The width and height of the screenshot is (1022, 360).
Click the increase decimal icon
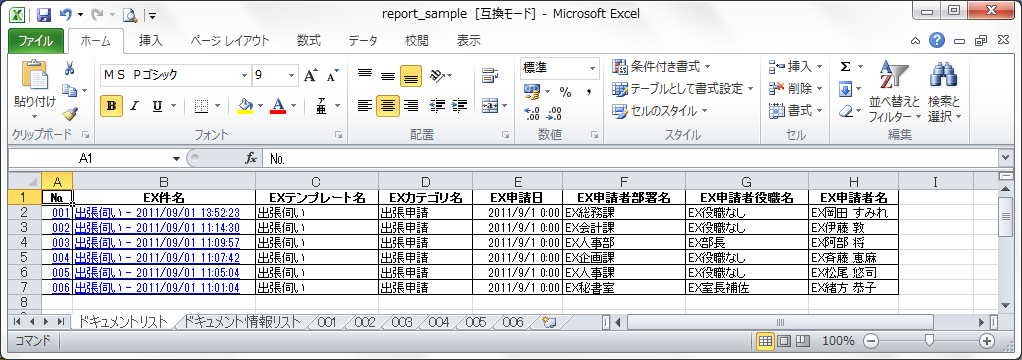[532, 114]
